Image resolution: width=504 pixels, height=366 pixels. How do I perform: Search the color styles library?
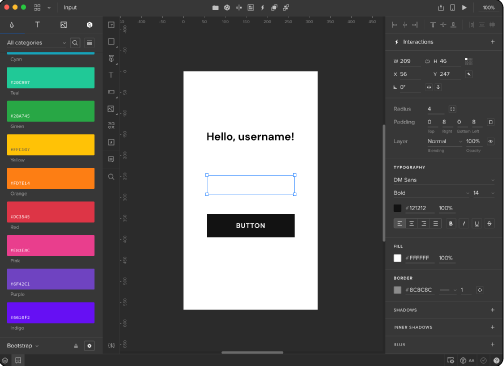pos(75,43)
